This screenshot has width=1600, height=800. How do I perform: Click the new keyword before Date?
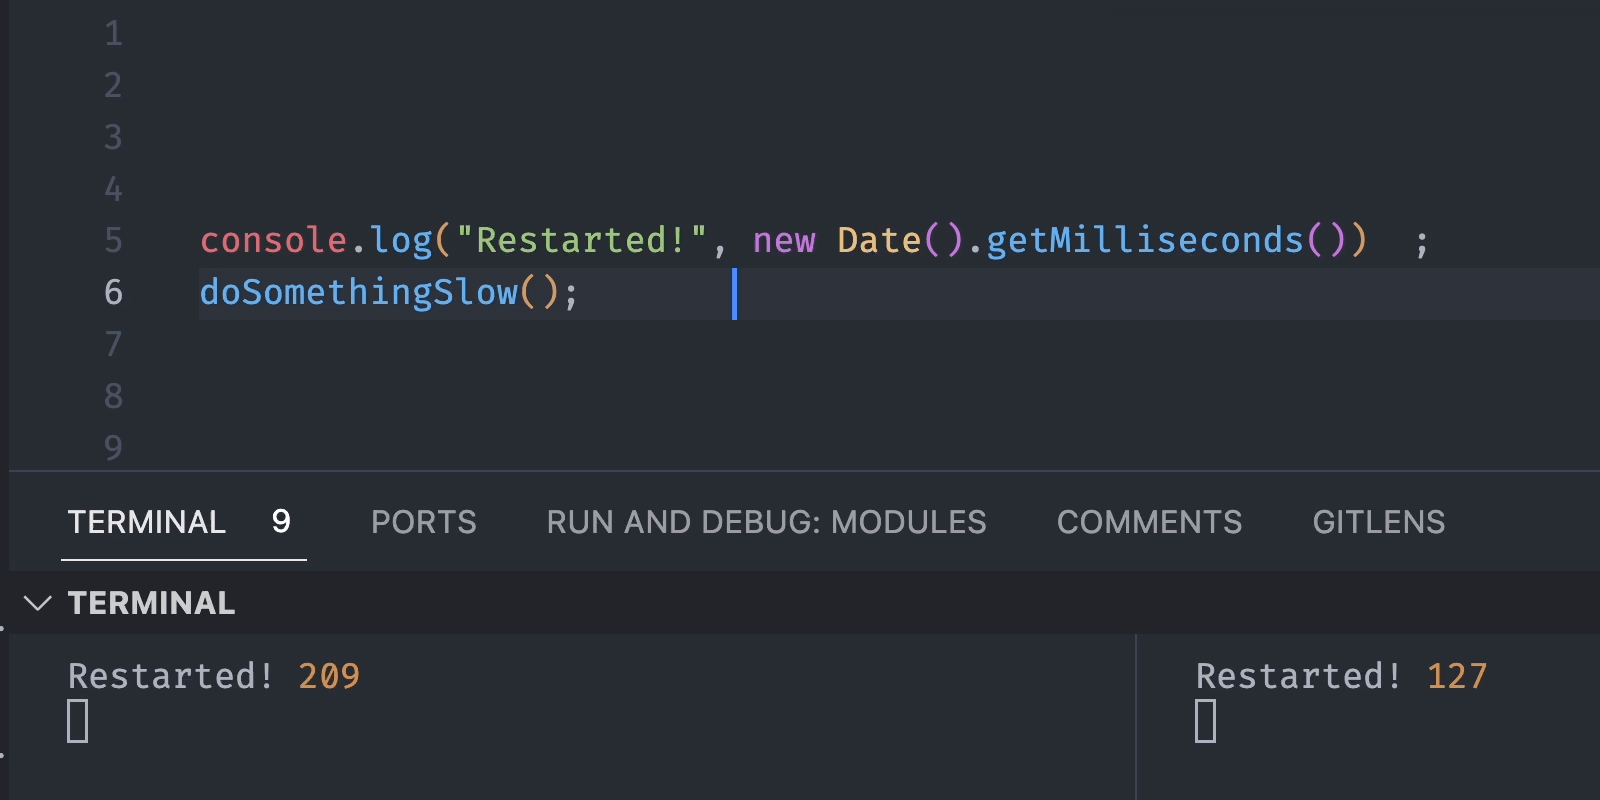784,241
